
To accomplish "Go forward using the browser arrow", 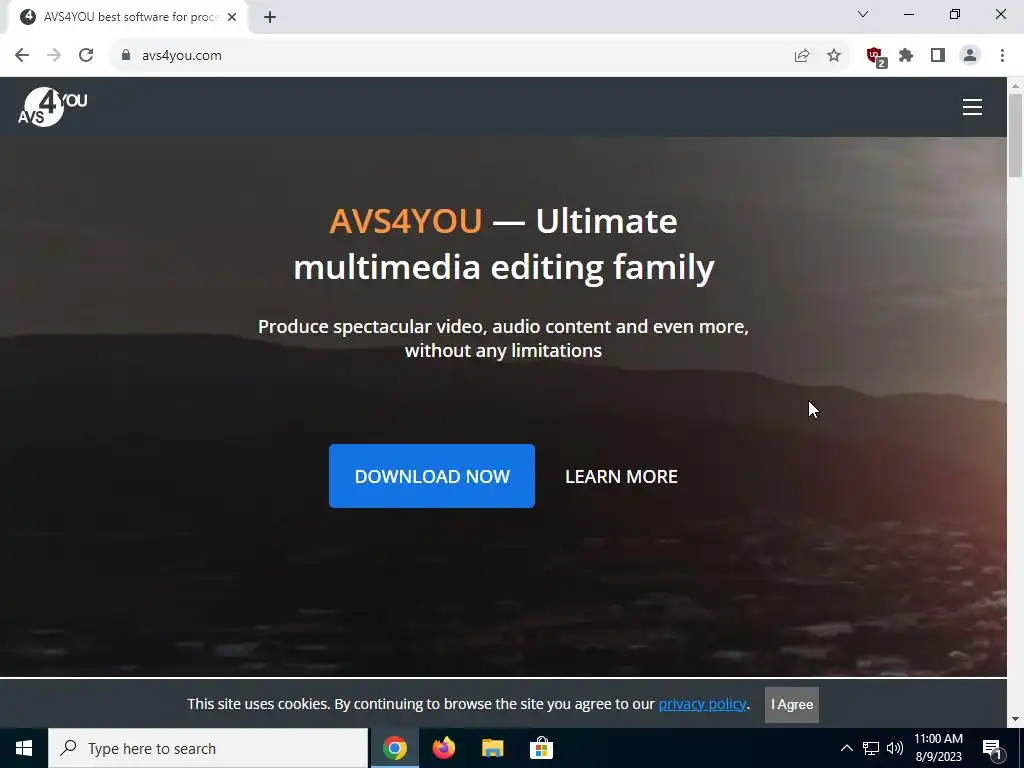I will coord(54,56).
